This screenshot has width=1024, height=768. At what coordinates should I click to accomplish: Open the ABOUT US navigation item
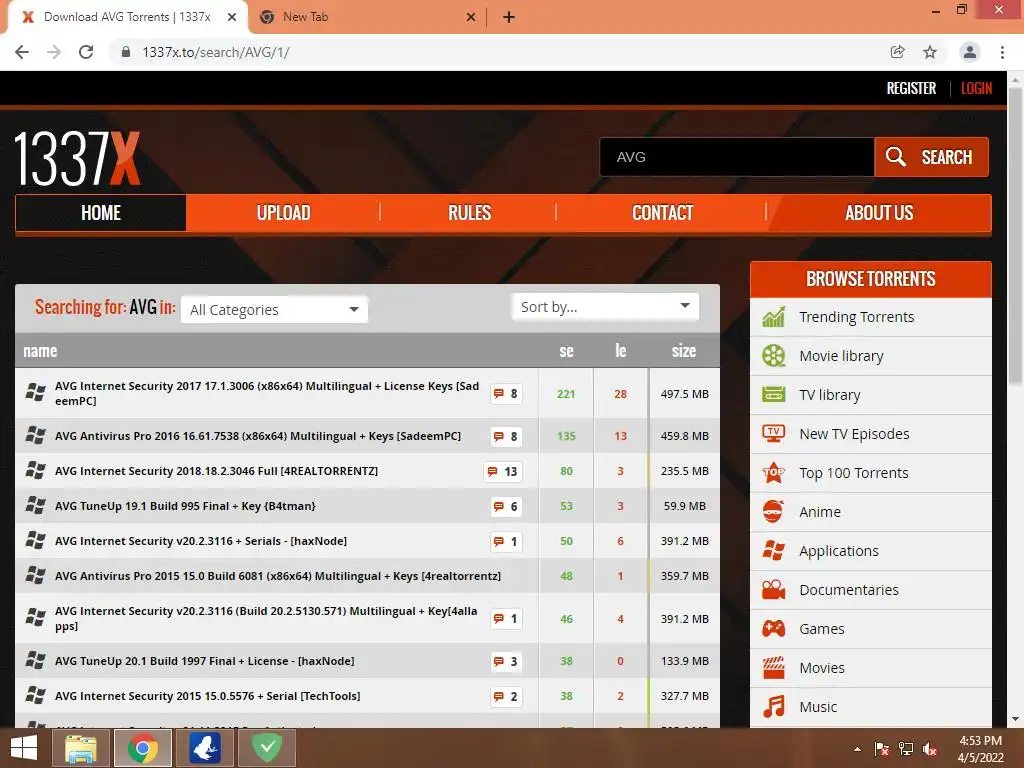tap(879, 213)
